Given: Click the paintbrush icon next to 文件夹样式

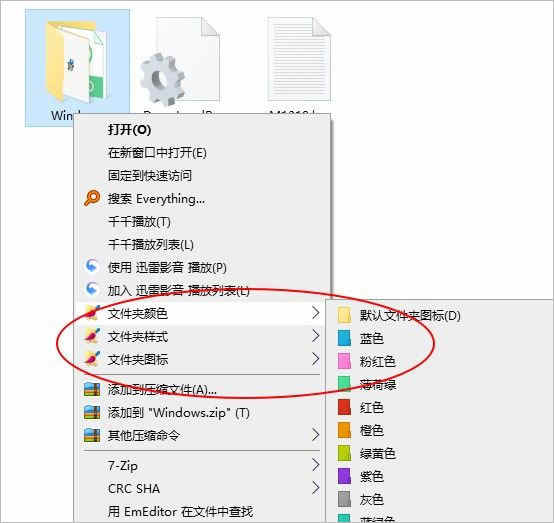Looking at the screenshot, I should (x=93, y=336).
